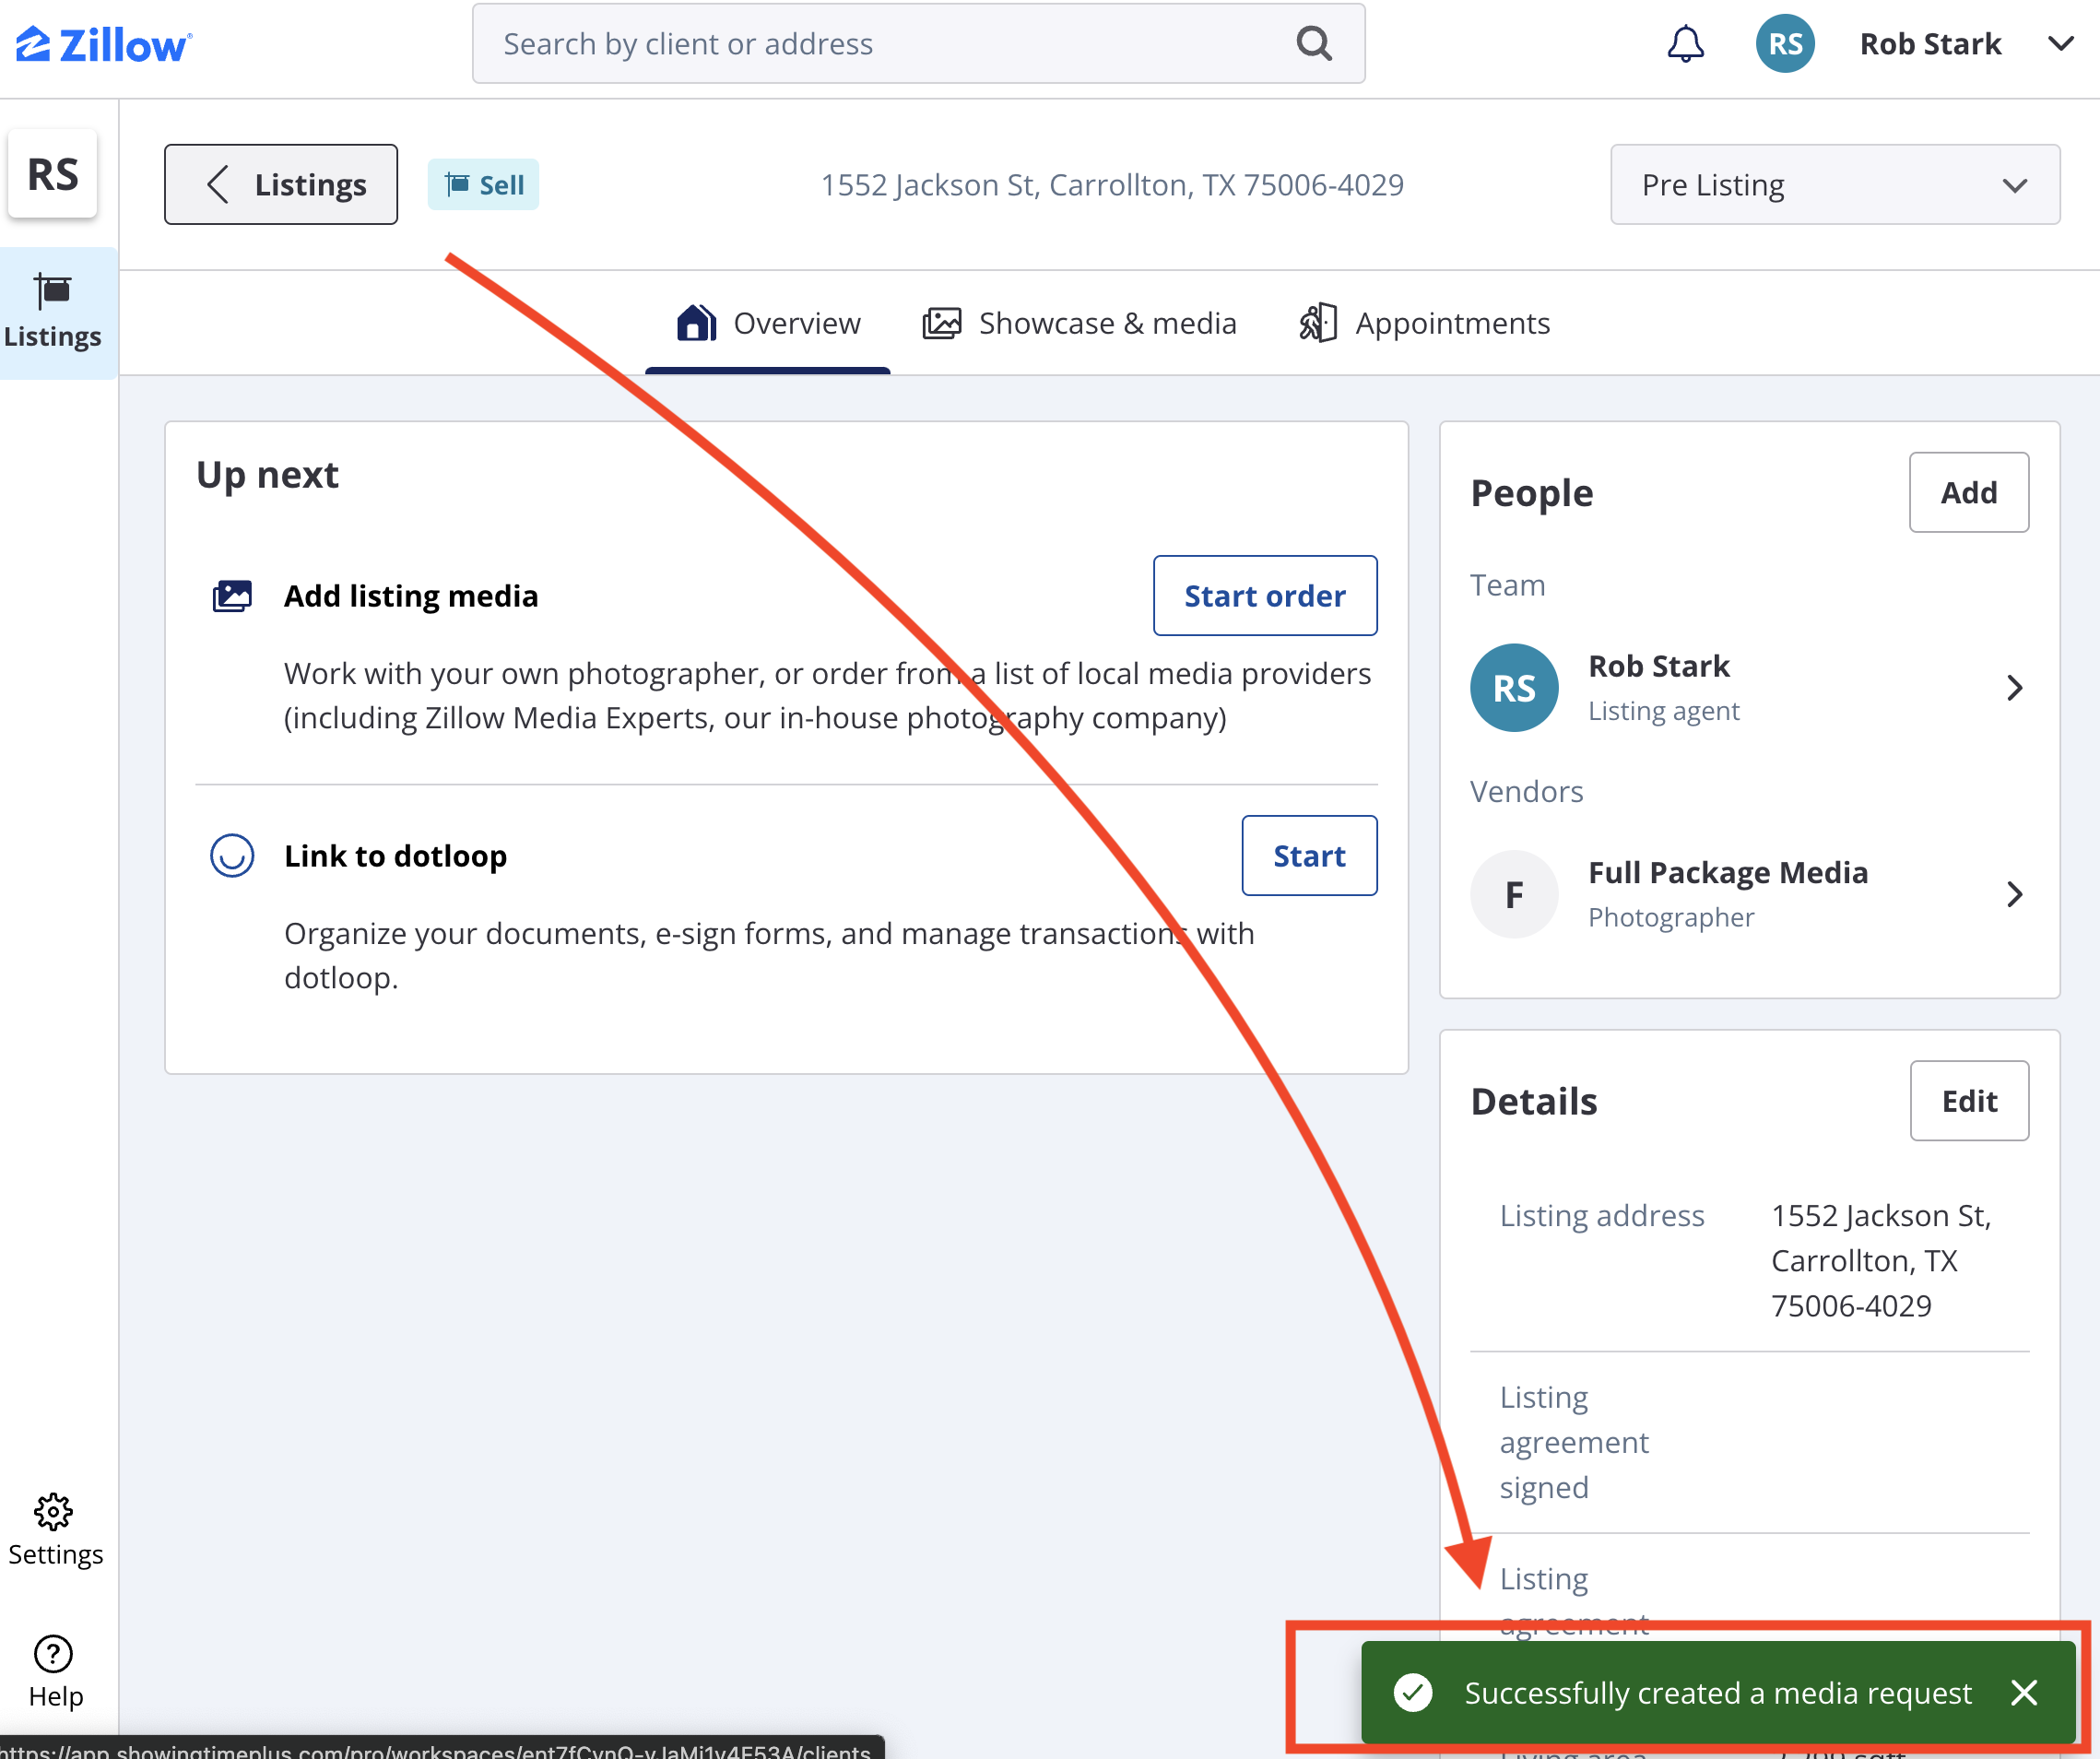Viewport: 2100px width, 1759px height.
Task: Click the RS workspace tile in the sidebar
Action: (53, 174)
